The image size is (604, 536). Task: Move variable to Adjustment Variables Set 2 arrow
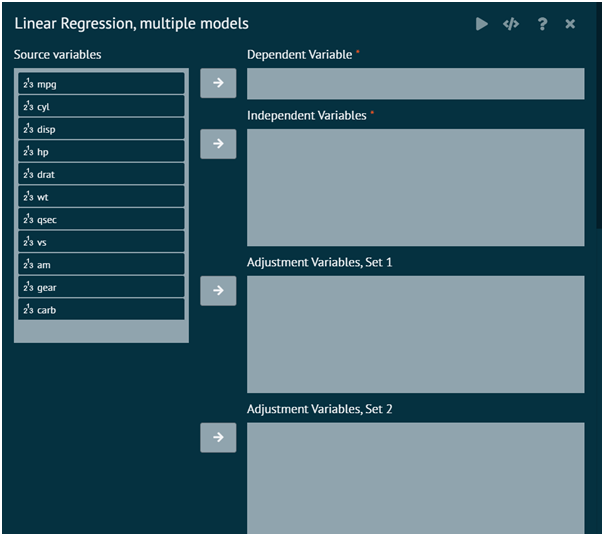point(218,437)
